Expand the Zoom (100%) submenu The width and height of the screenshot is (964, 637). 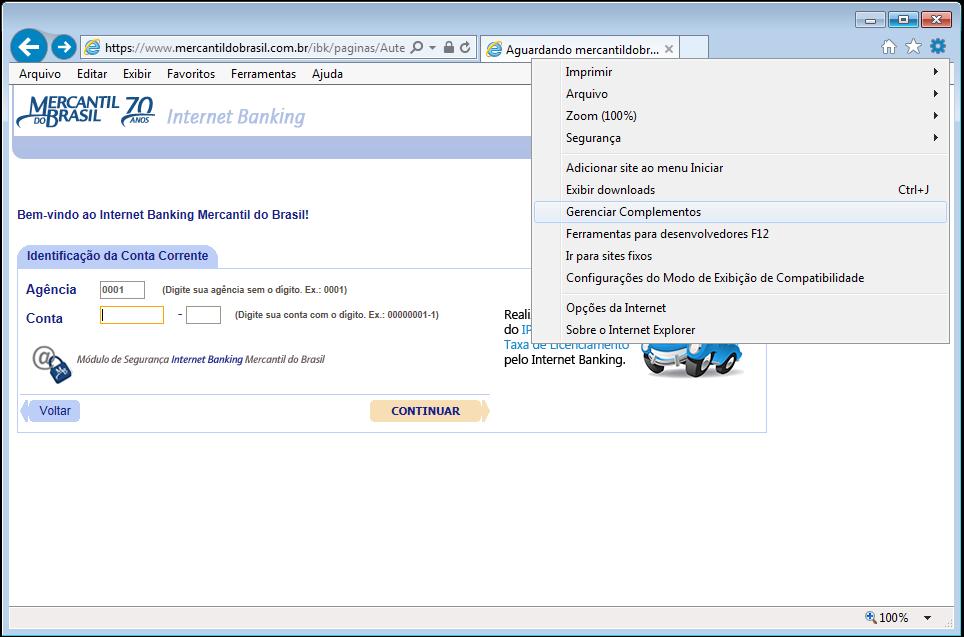click(740, 116)
